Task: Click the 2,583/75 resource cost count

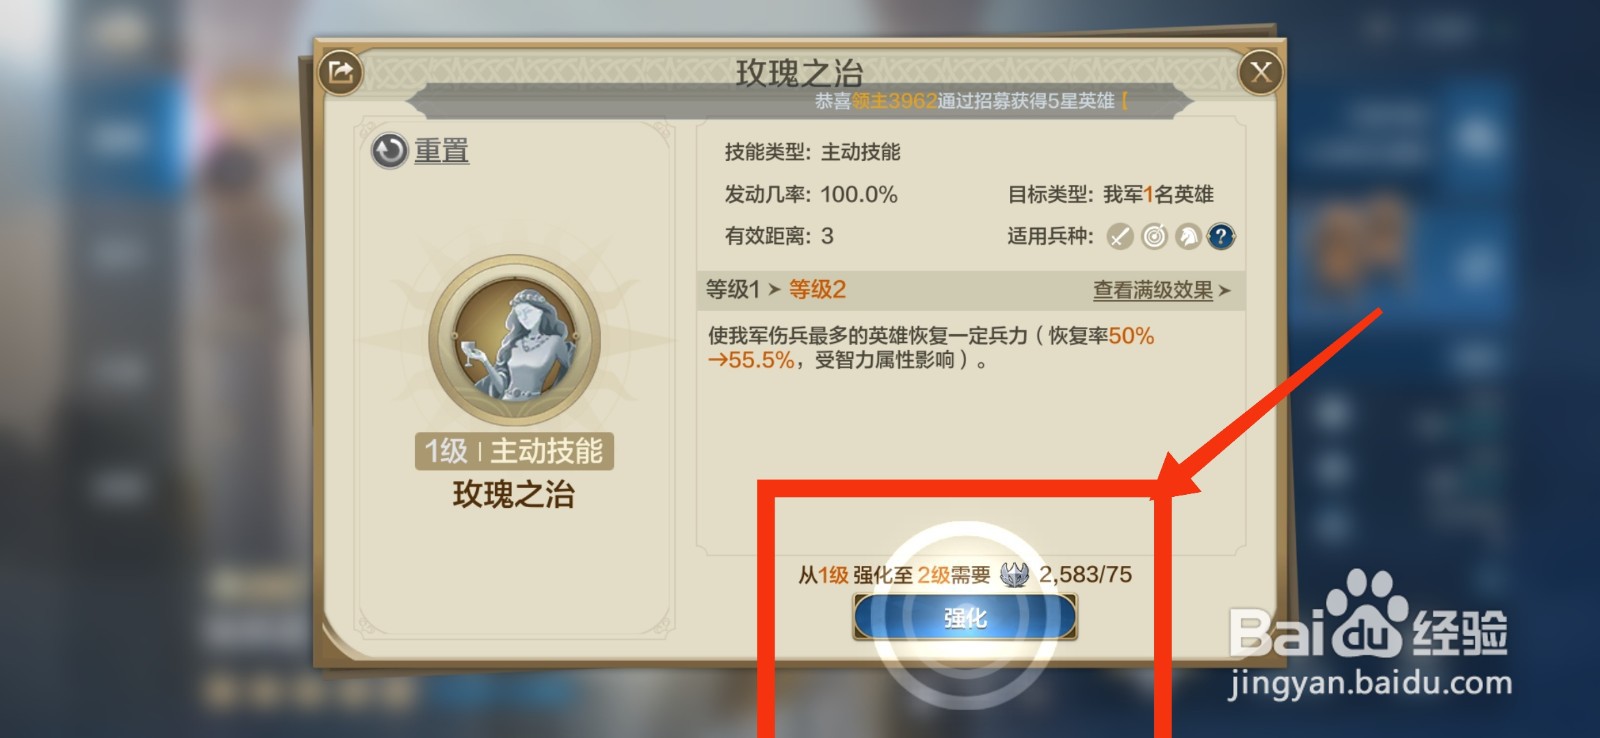Action: click(x=1085, y=574)
